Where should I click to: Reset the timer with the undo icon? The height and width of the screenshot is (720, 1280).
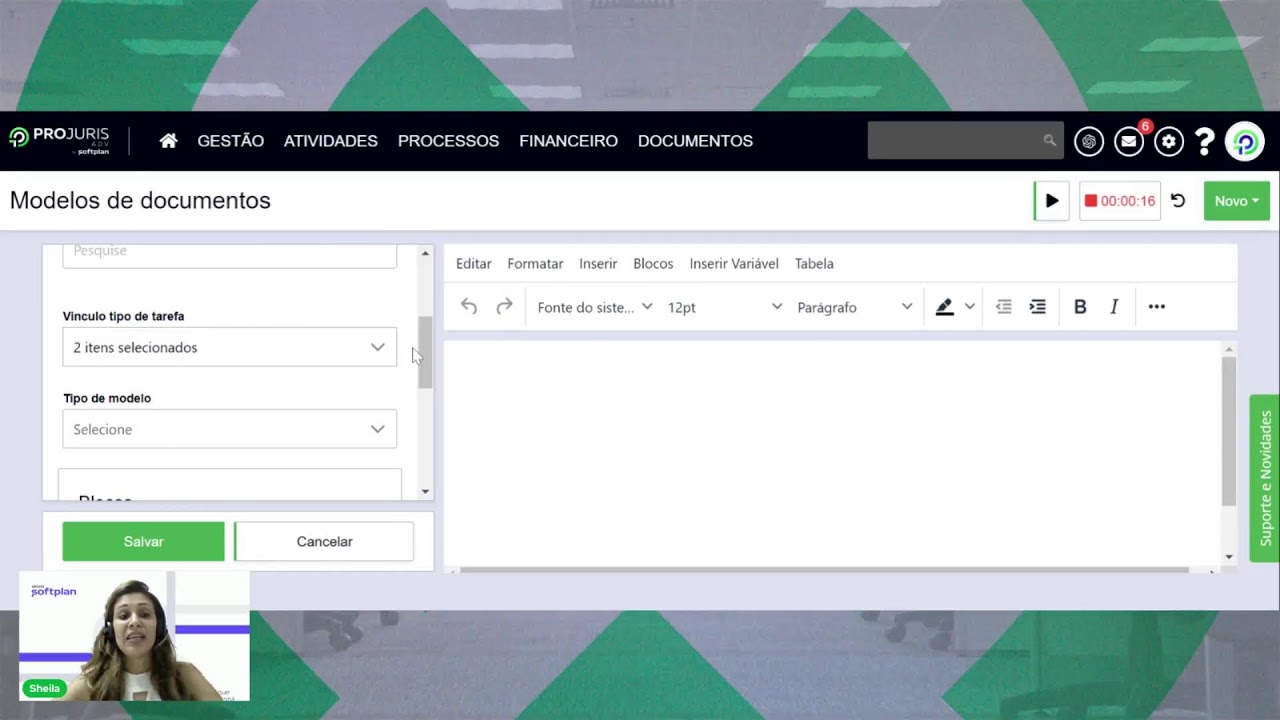point(1178,201)
